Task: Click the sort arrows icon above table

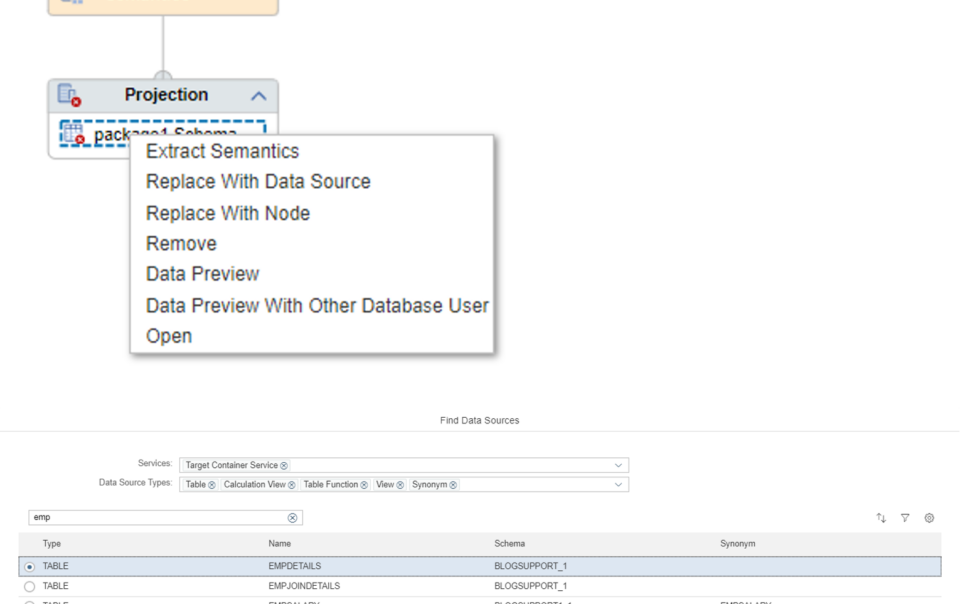Action: coord(881,518)
